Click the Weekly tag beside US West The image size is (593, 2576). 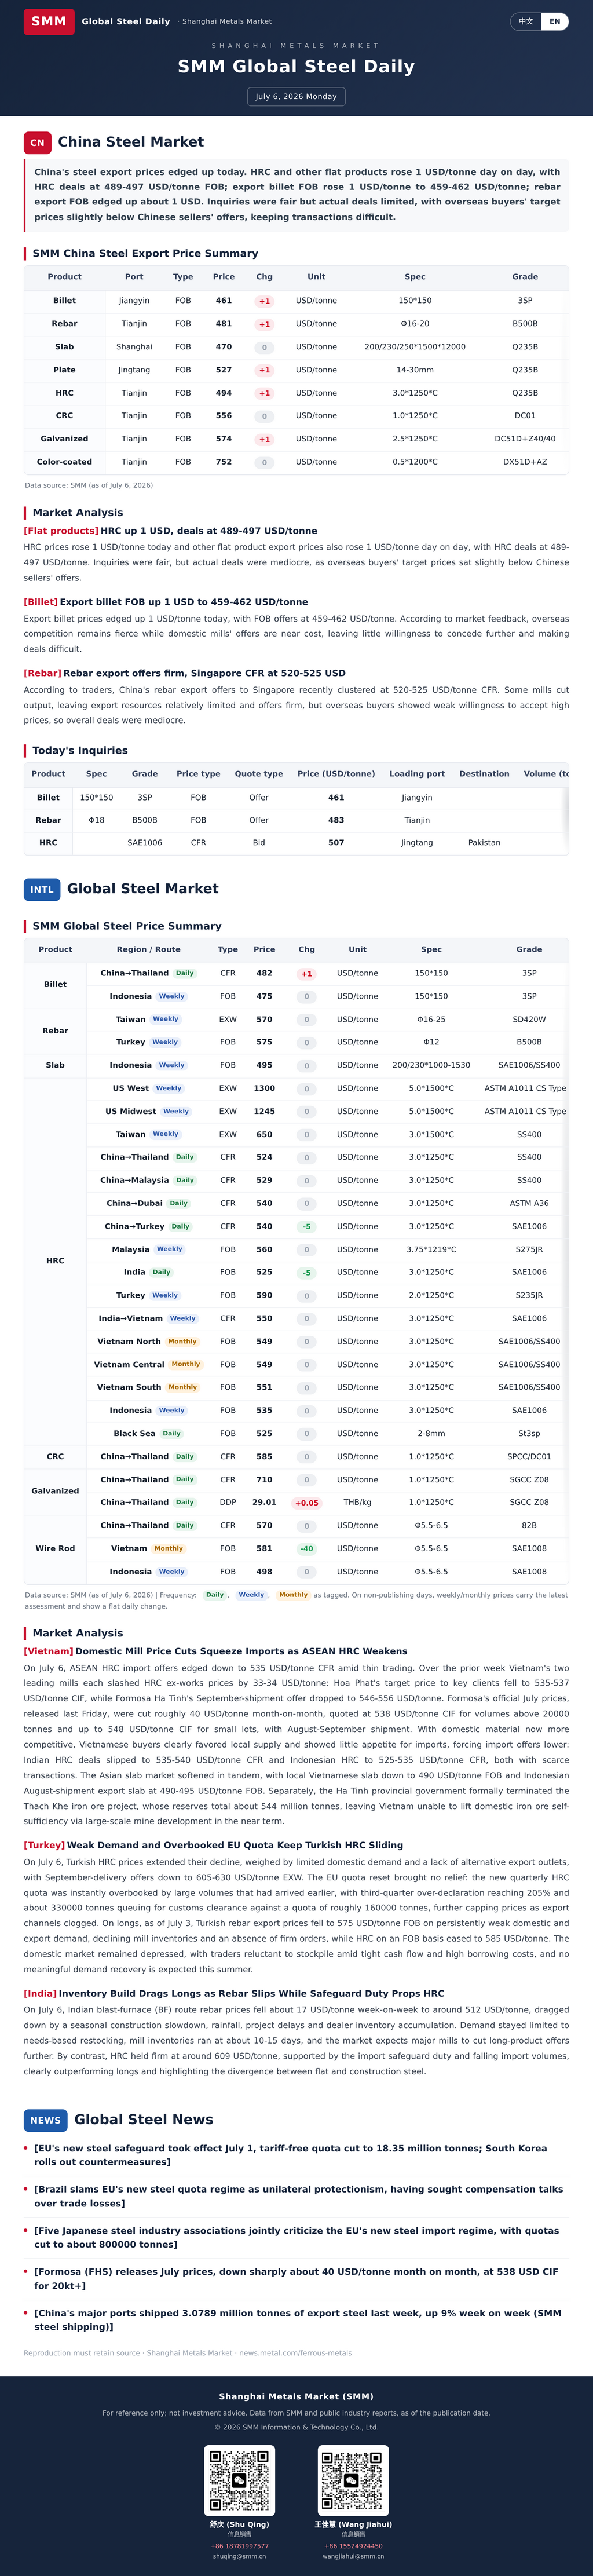point(169,1088)
